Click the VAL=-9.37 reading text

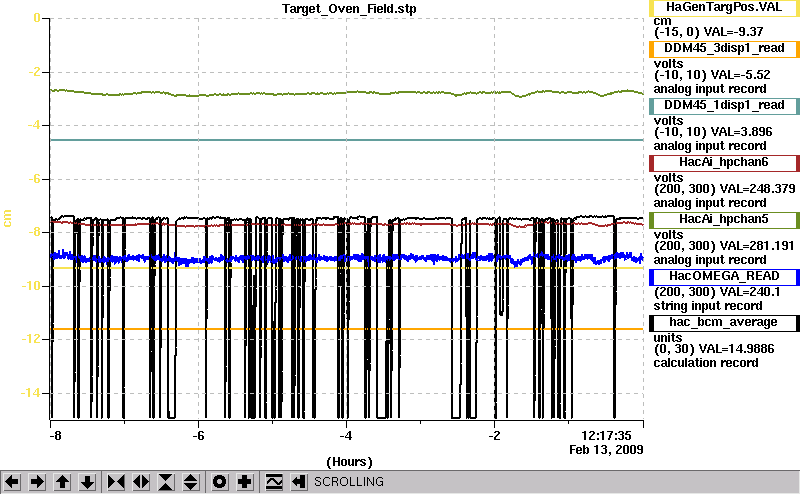tap(733, 32)
